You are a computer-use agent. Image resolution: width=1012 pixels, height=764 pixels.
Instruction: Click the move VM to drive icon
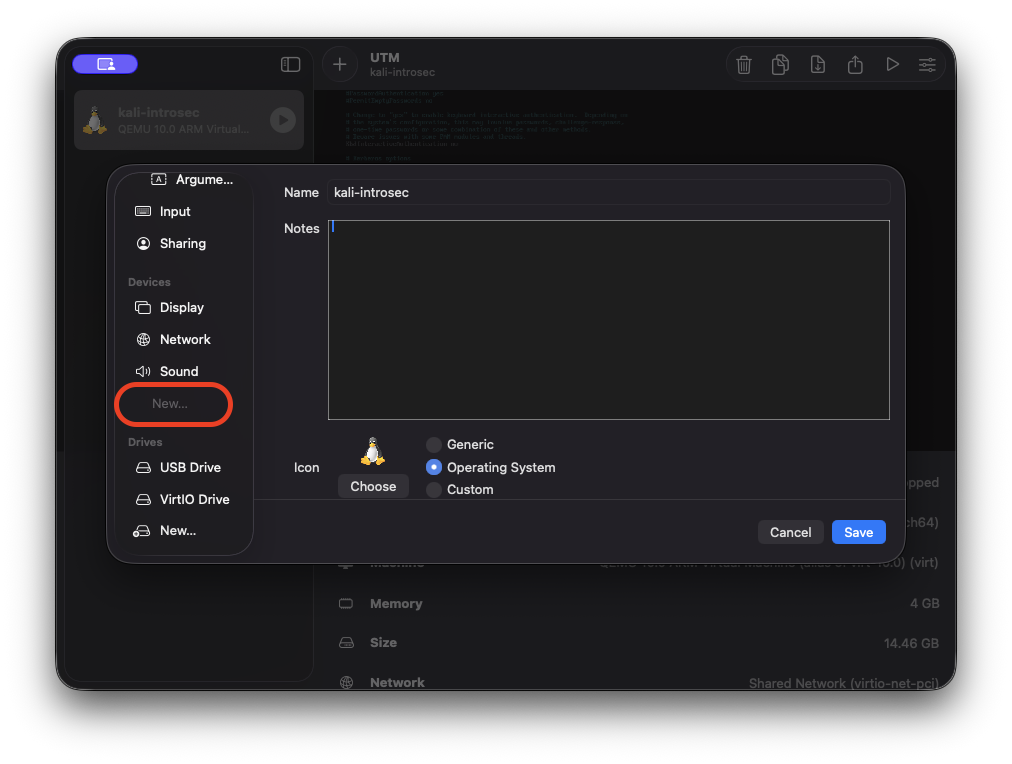tap(818, 65)
